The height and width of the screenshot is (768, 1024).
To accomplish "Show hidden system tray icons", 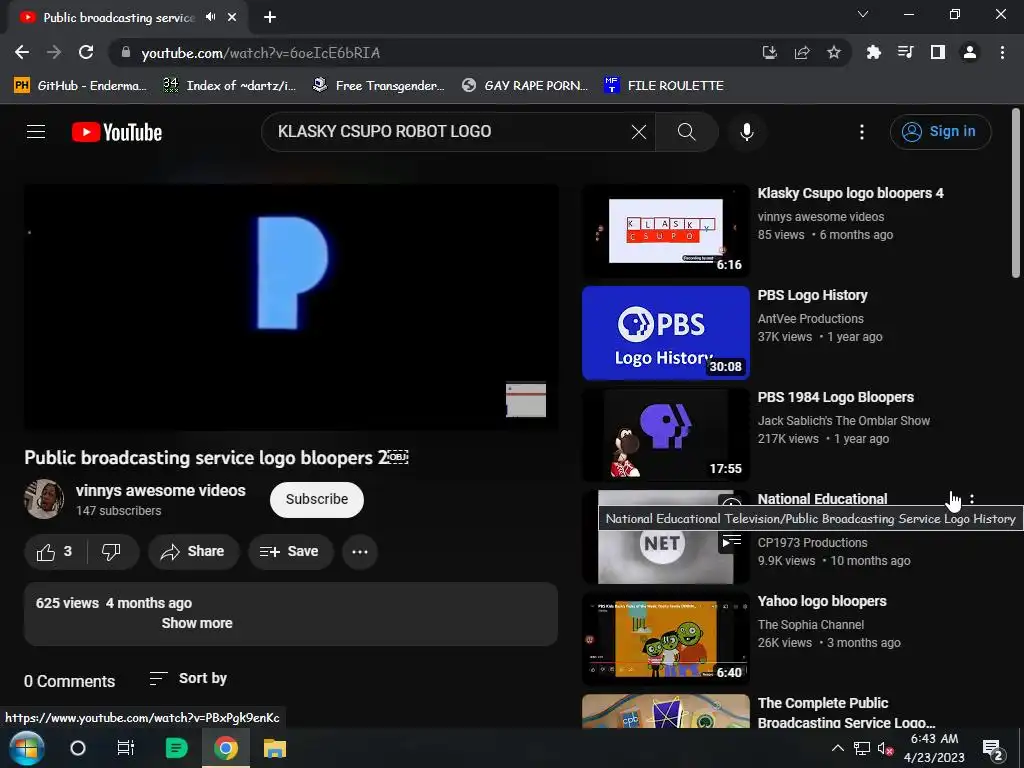I will [x=838, y=748].
